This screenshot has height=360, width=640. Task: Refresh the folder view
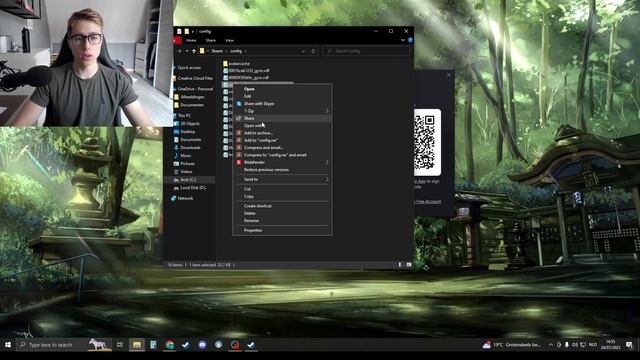tap(313, 51)
